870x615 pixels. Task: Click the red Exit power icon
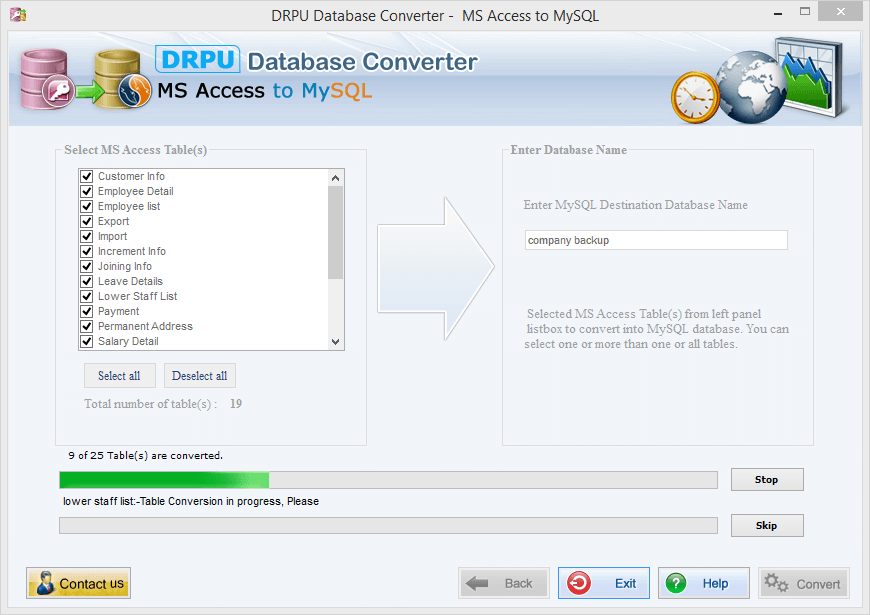click(x=579, y=583)
